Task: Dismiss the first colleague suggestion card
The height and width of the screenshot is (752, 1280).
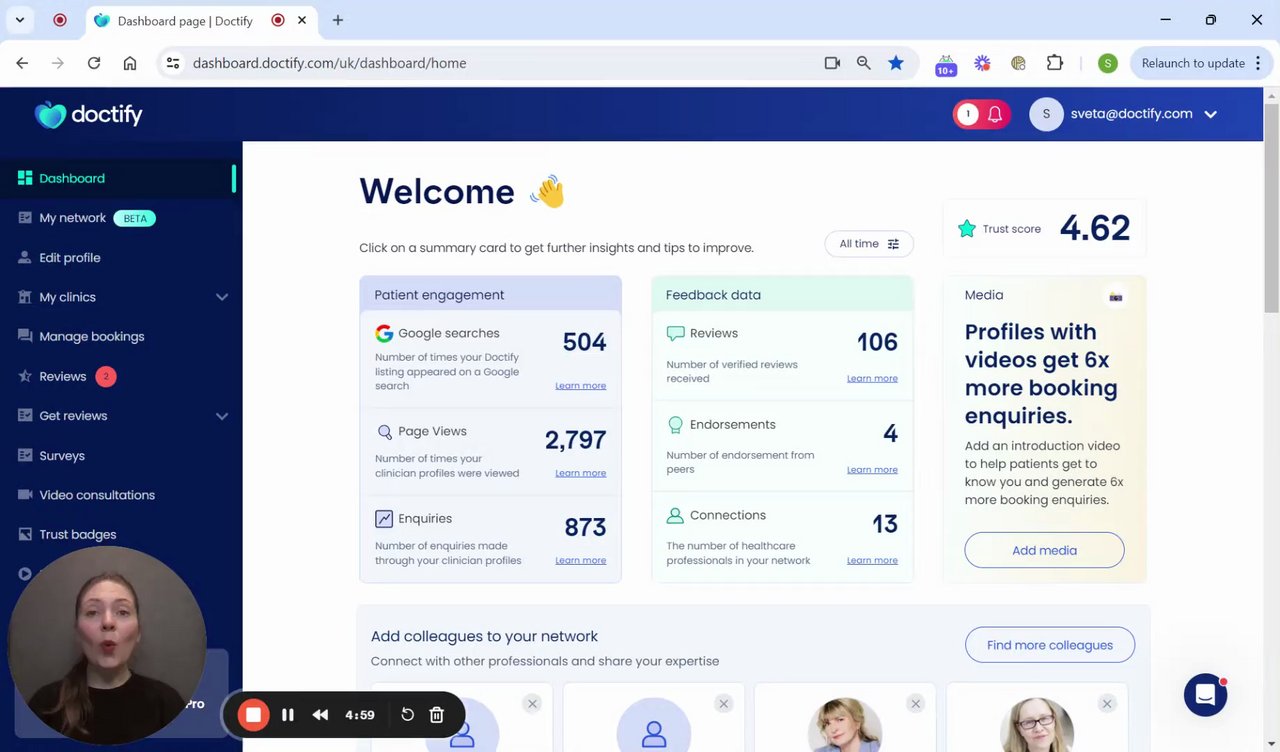Action: pyautogui.click(x=532, y=704)
